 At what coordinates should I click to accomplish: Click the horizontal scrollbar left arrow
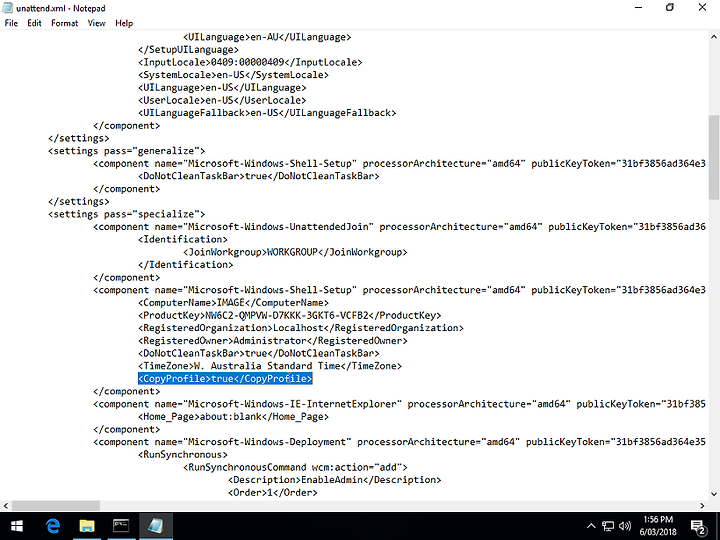coord(6,506)
